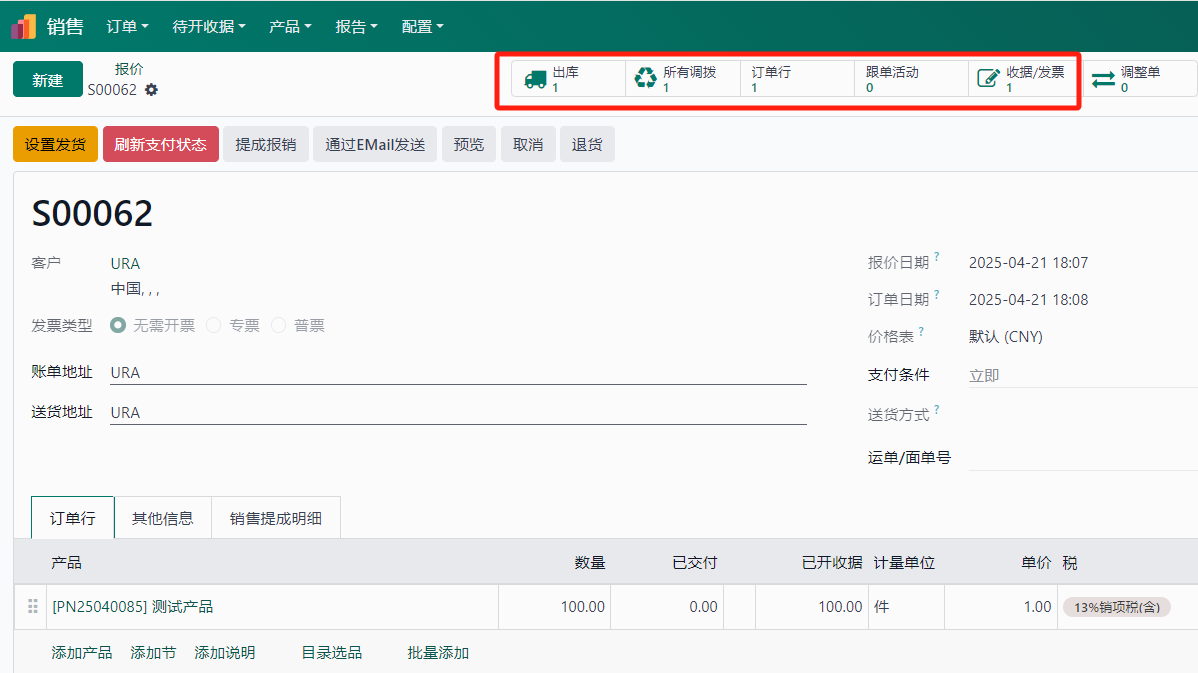Open the gear settings icon beside S00062
This screenshot has width=1198, height=673.
151,90
